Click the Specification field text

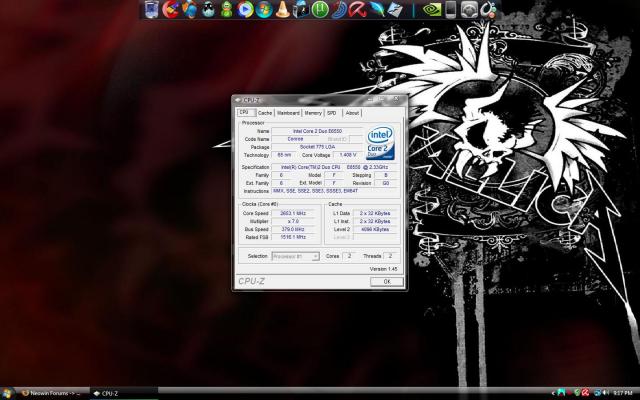(x=335, y=167)
